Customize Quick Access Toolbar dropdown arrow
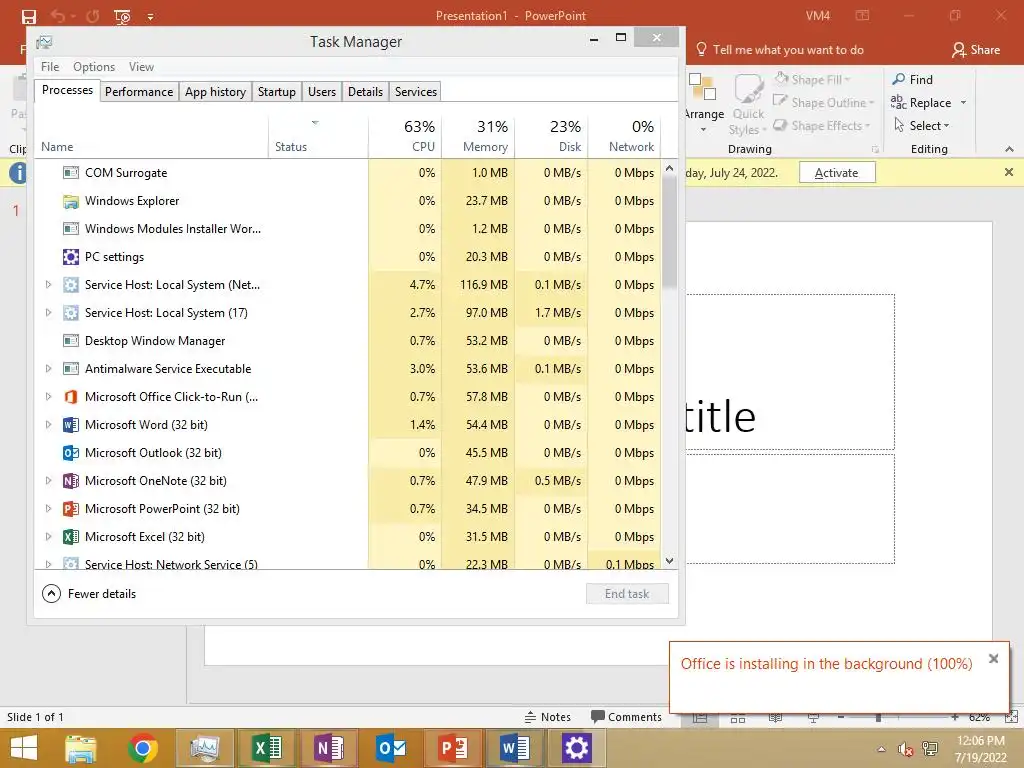Viewport: 1024px width, 768px height. tap(151, 17)
